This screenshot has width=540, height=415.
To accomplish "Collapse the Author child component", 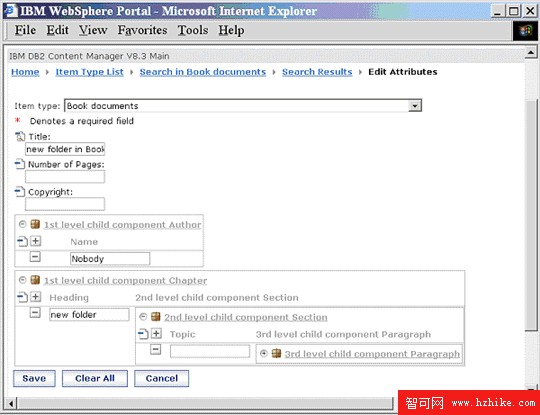I will point(22,224).
